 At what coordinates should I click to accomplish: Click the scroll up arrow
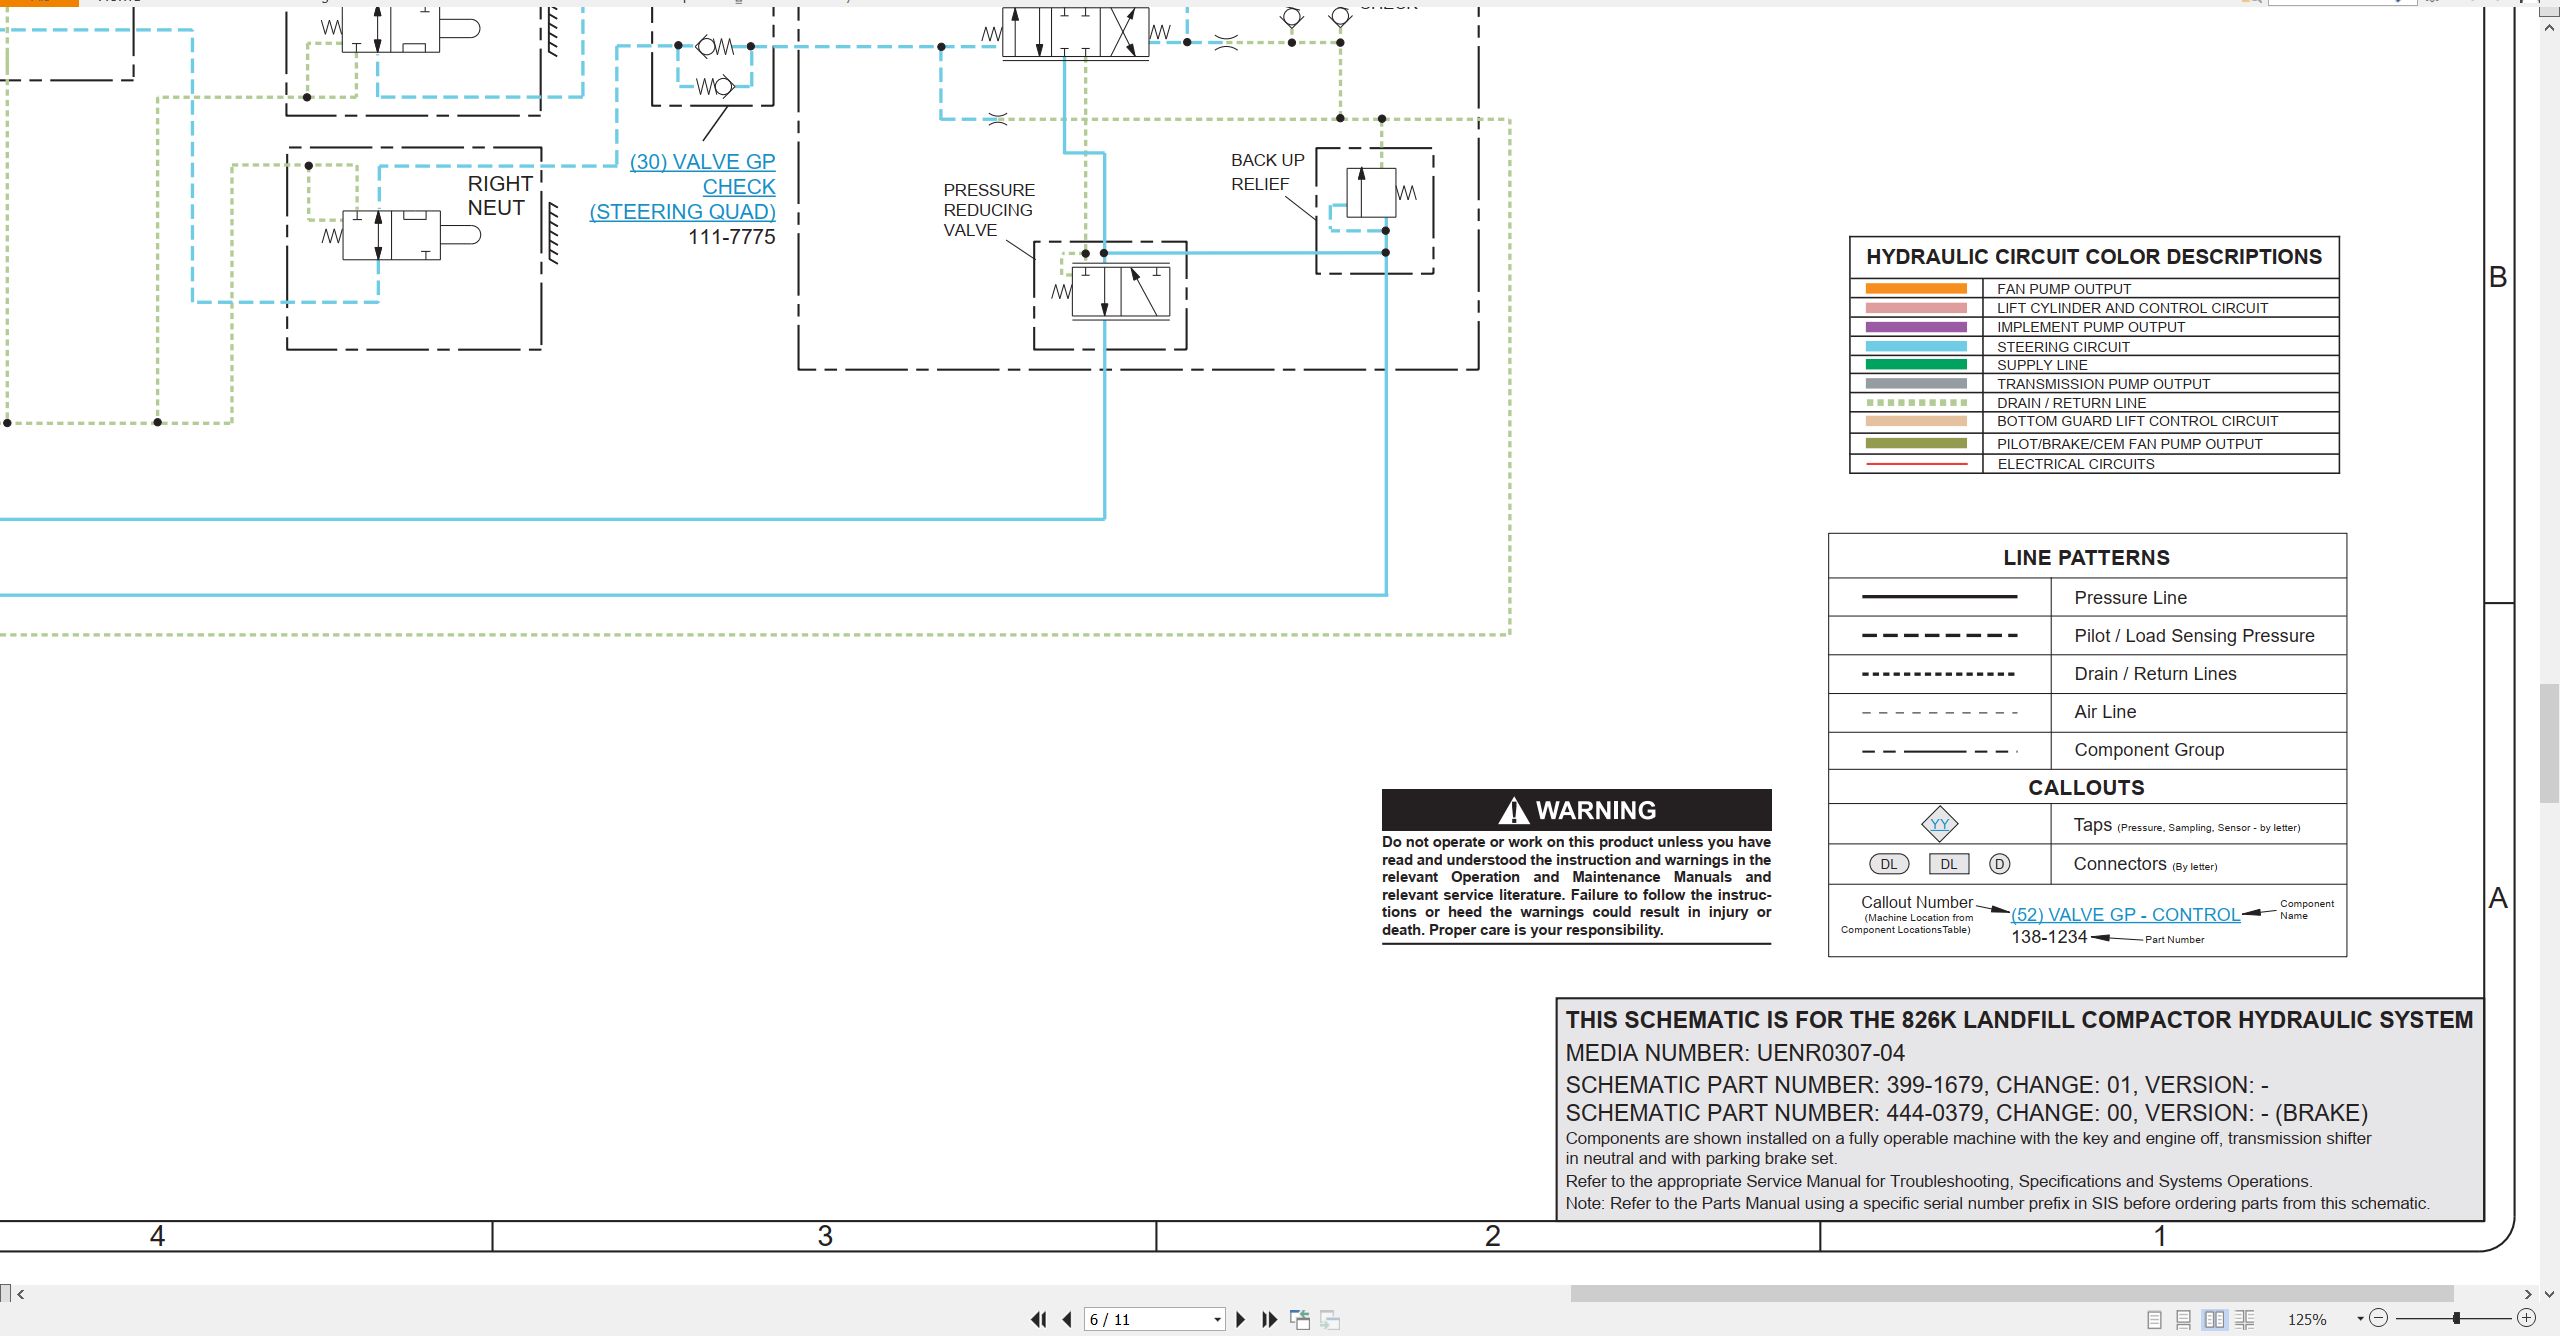point(2549,28)
